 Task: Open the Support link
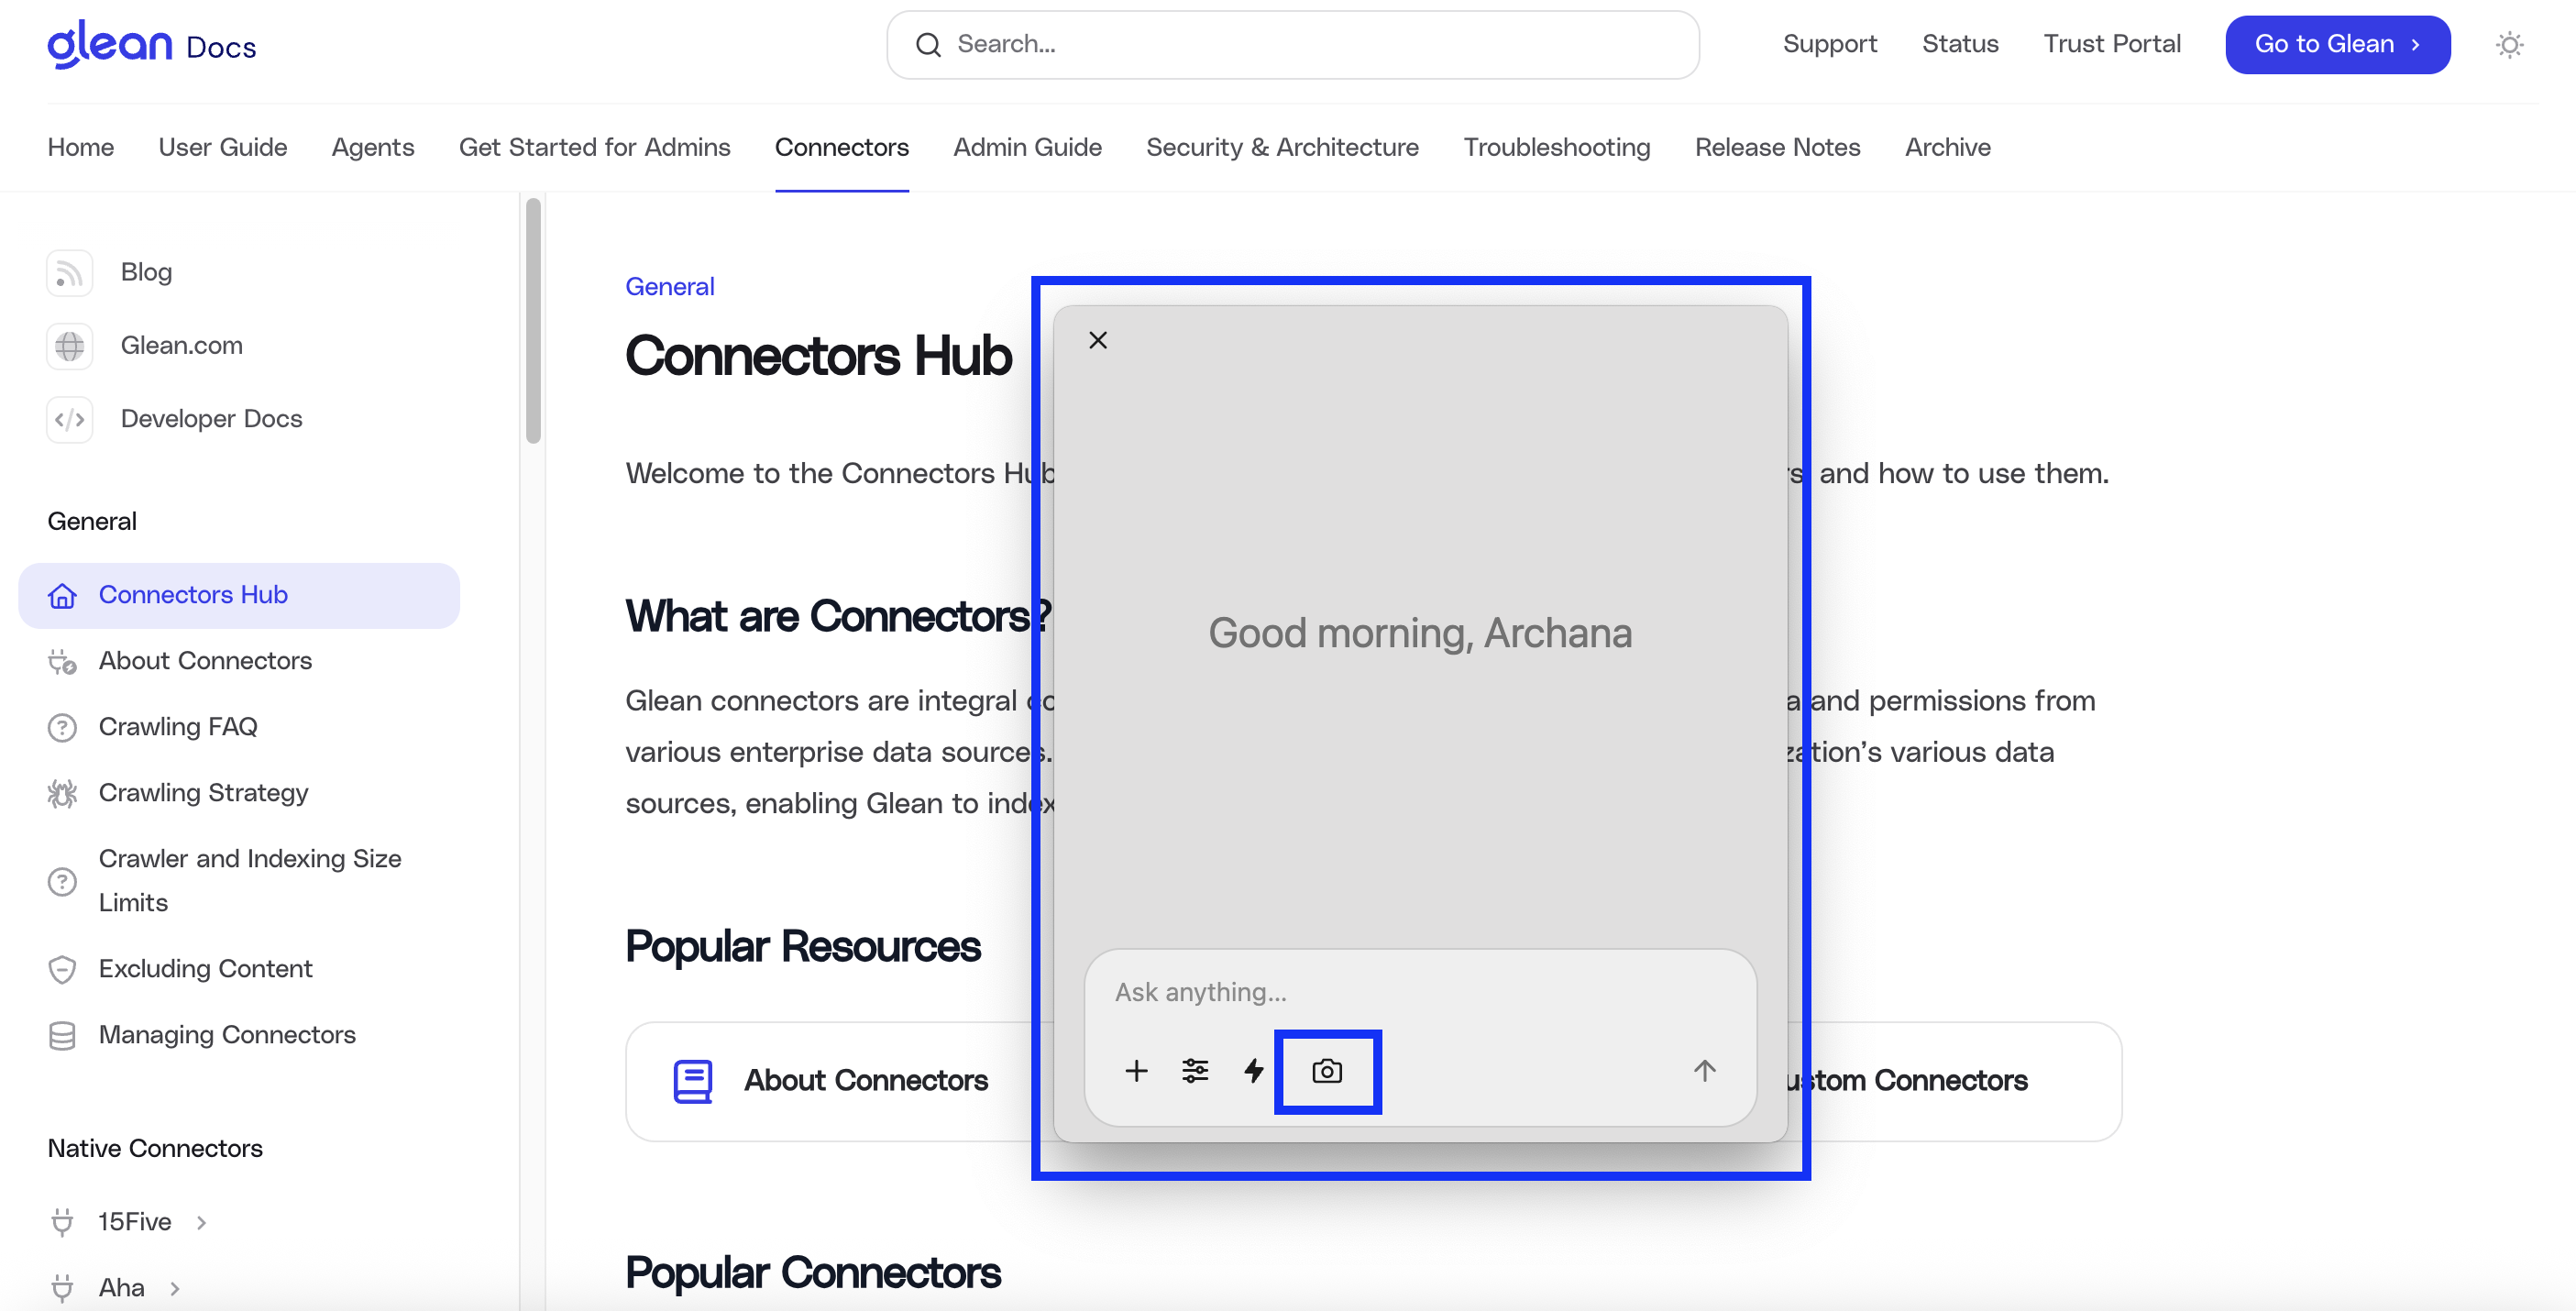(1830, 44)
